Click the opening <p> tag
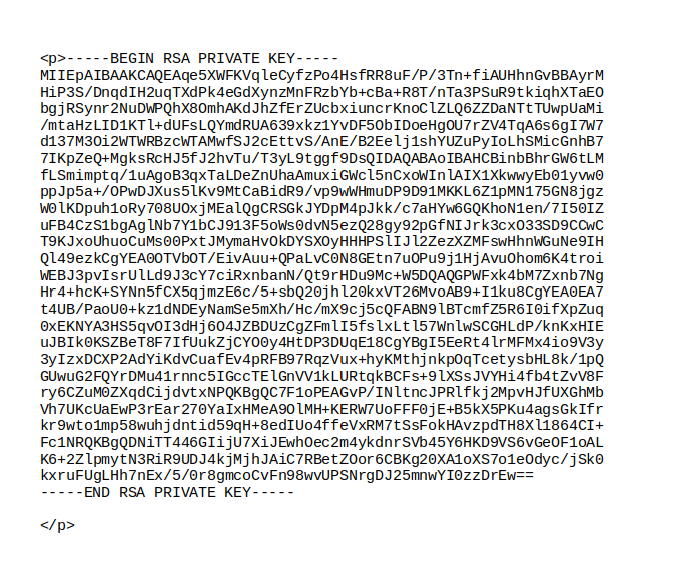 coord(53,59)
